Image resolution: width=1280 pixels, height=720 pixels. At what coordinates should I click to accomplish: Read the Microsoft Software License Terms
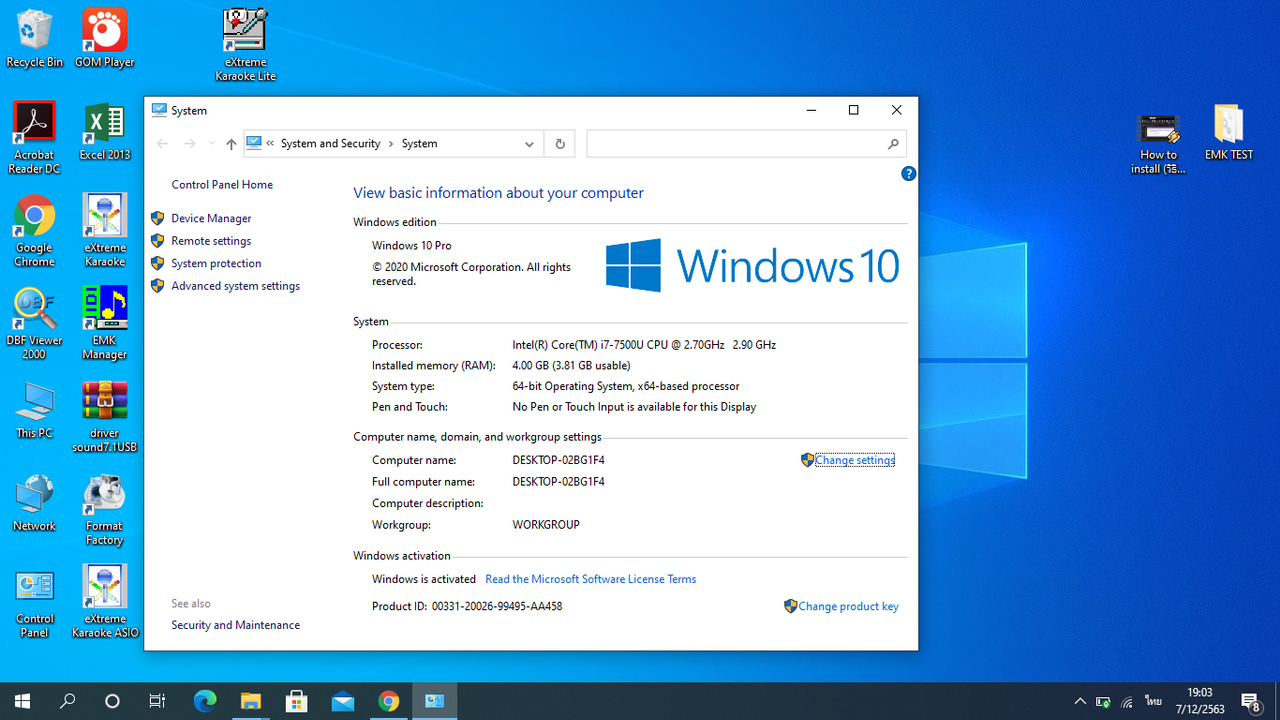point(590,579)
